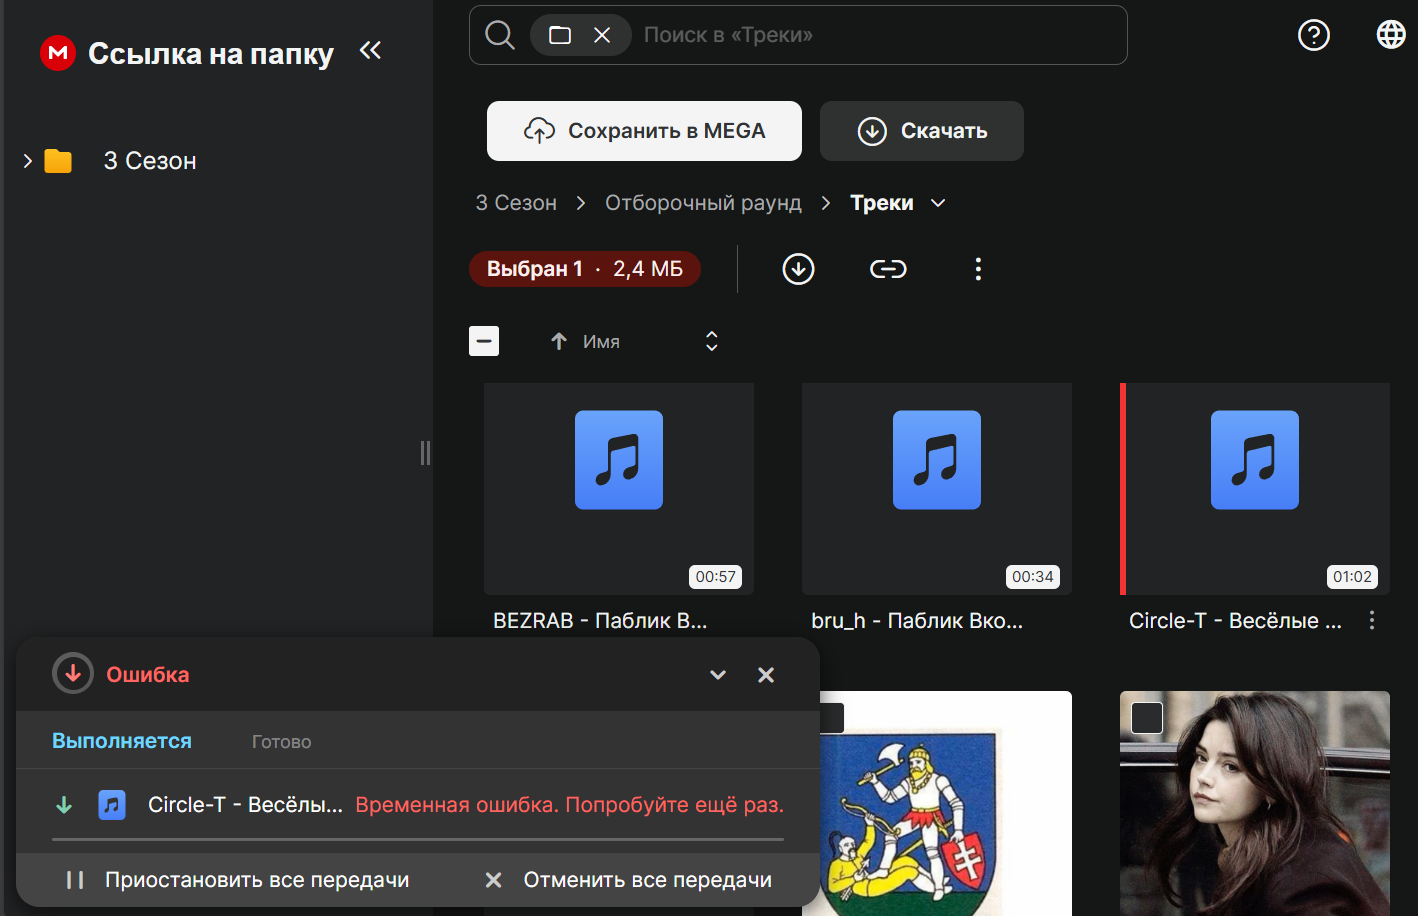Viewport: 1418px width, 916px height.
Task: Open help via the question mark icon
Action: [1314, 35]
